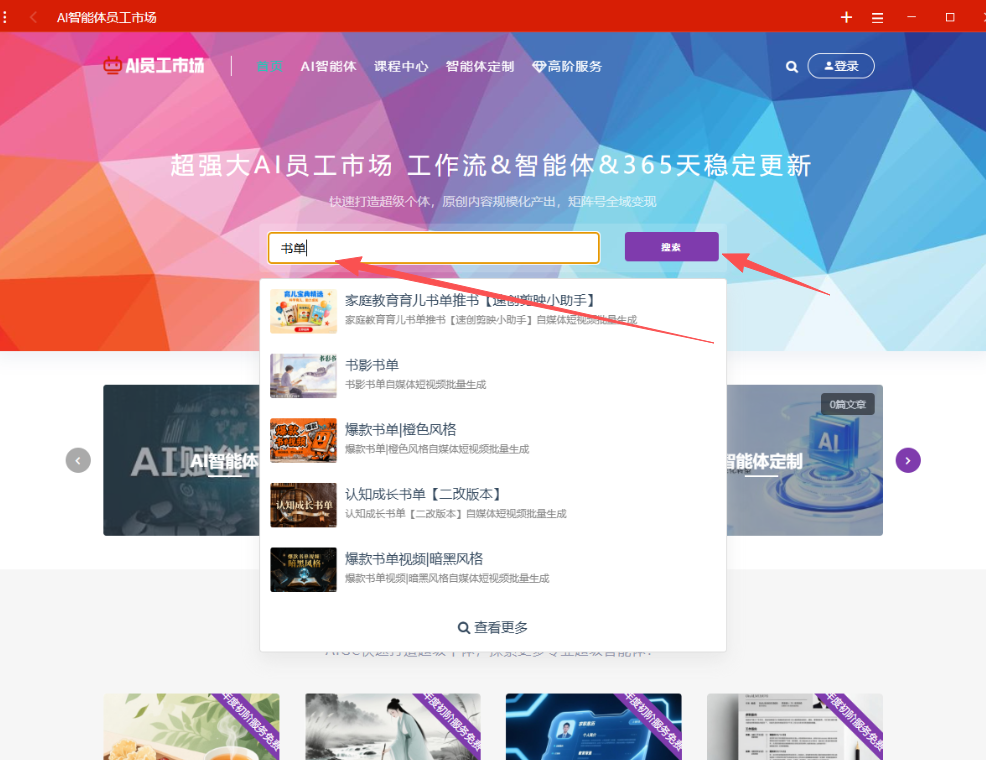Open the three-dot menu at top left
986x760 pixels.
pos(6,17)
